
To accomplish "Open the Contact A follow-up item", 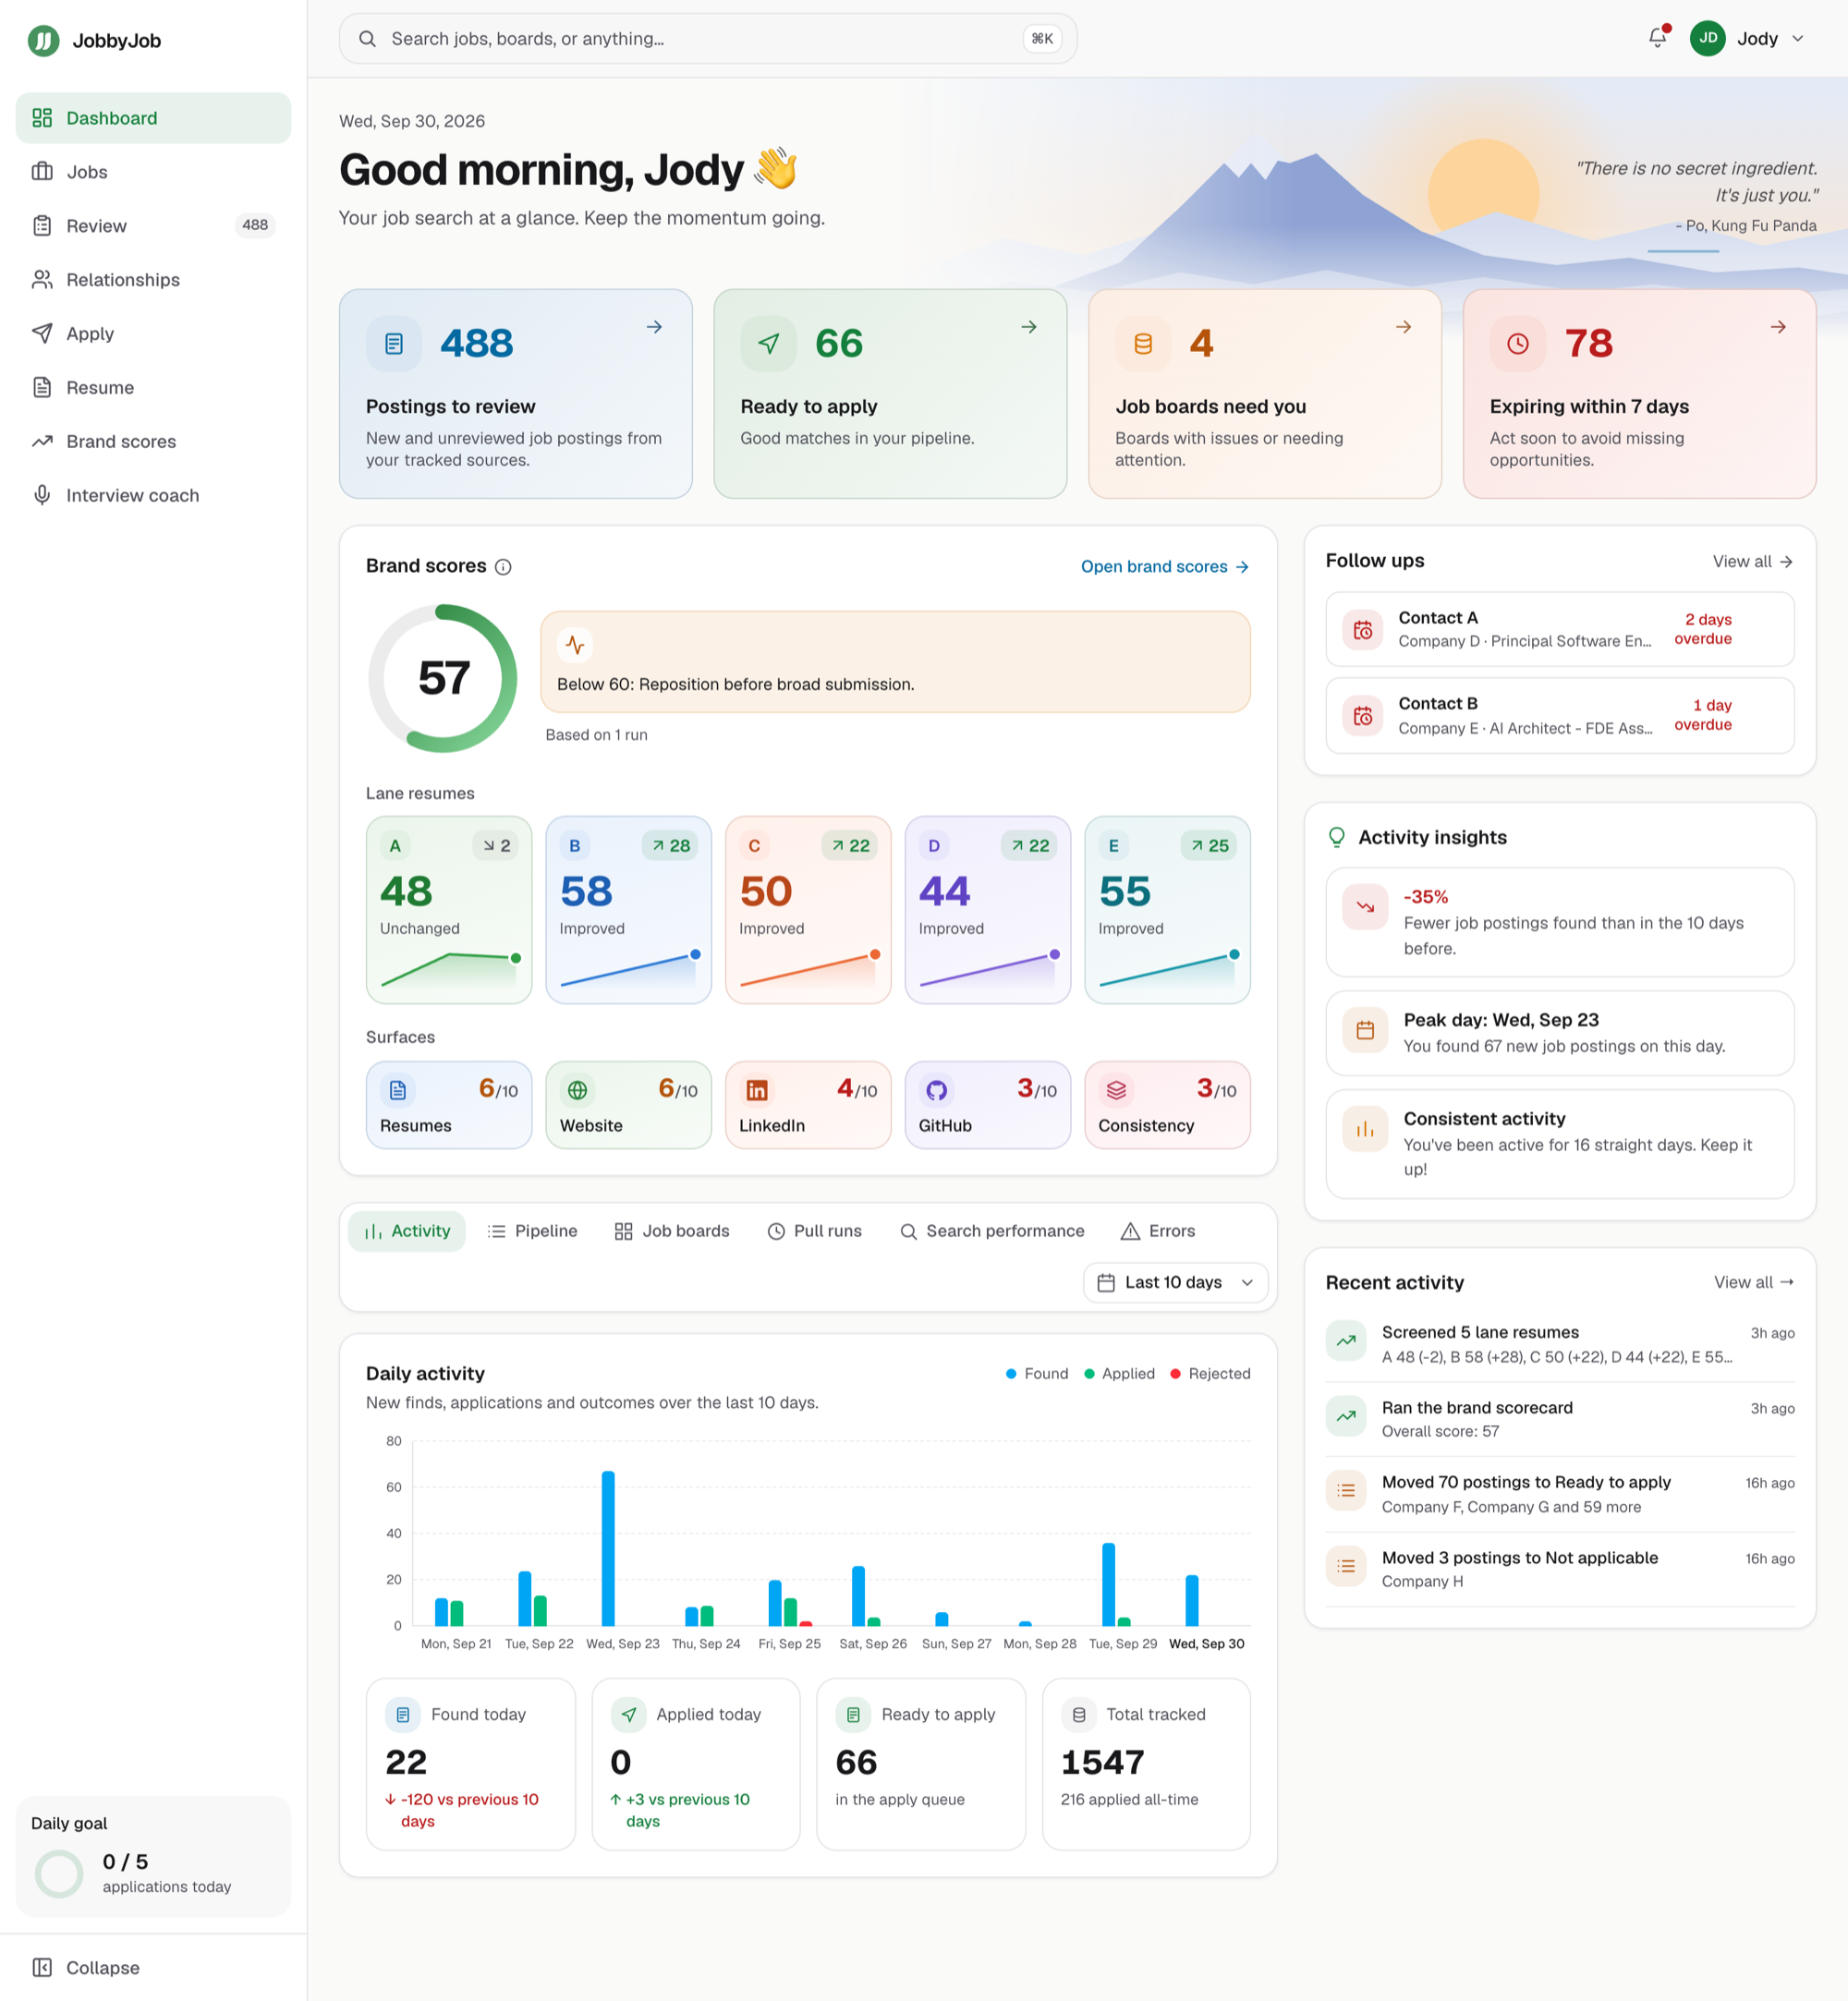I will point(1559,629).
